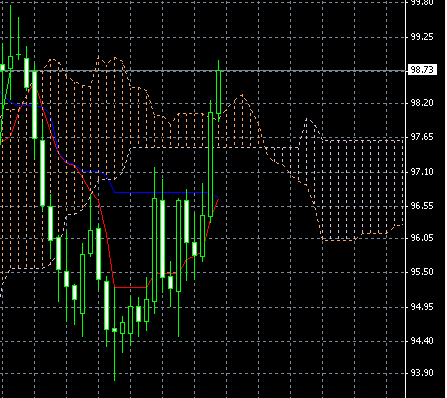Click the 94.95 price scale label
The height and width of the screenshot is (398, 447).
pos(422,307)
